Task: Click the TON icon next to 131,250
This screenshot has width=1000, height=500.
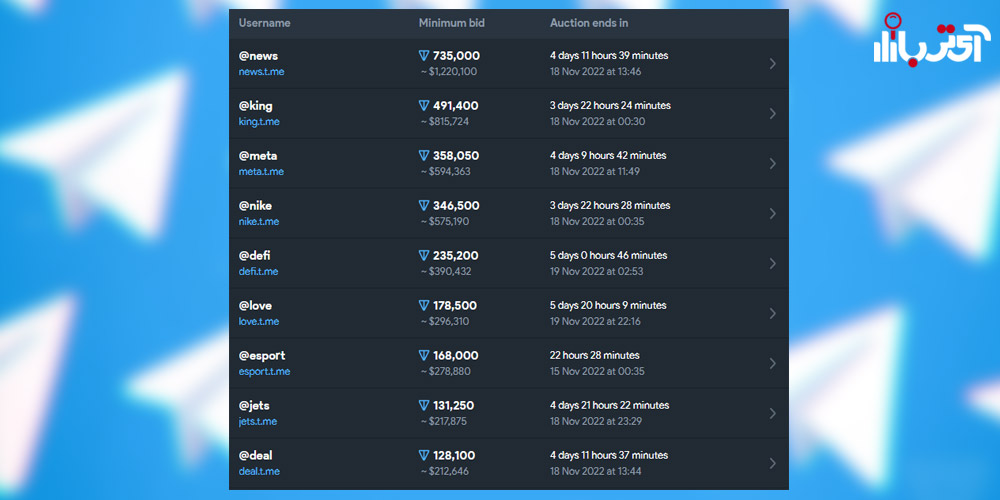Action: coord(424,406)
